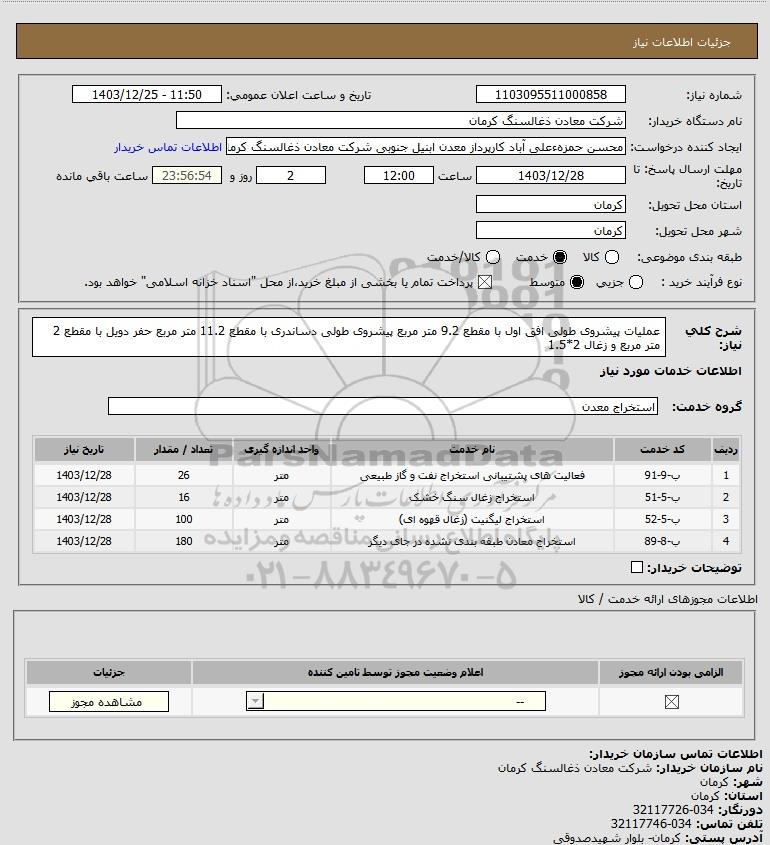Click اطلاعات خدمات مورد نیاز heading
770x845 pixels.
[671, 371]
